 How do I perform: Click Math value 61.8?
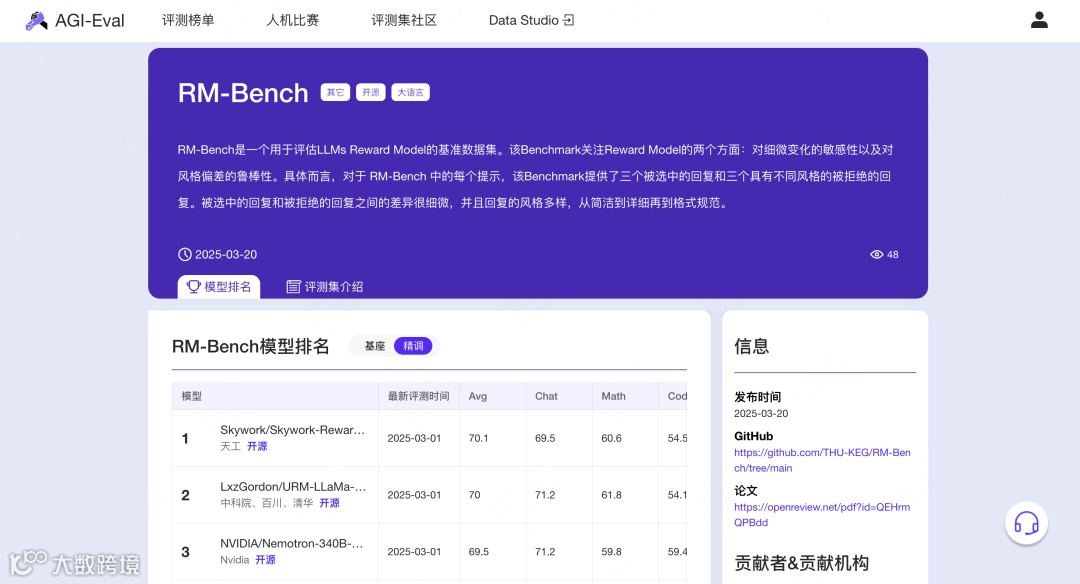click(612, 494)
